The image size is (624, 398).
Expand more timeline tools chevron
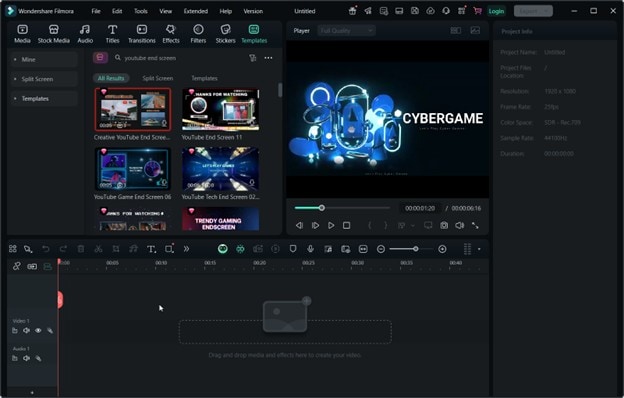coord(186,249)
